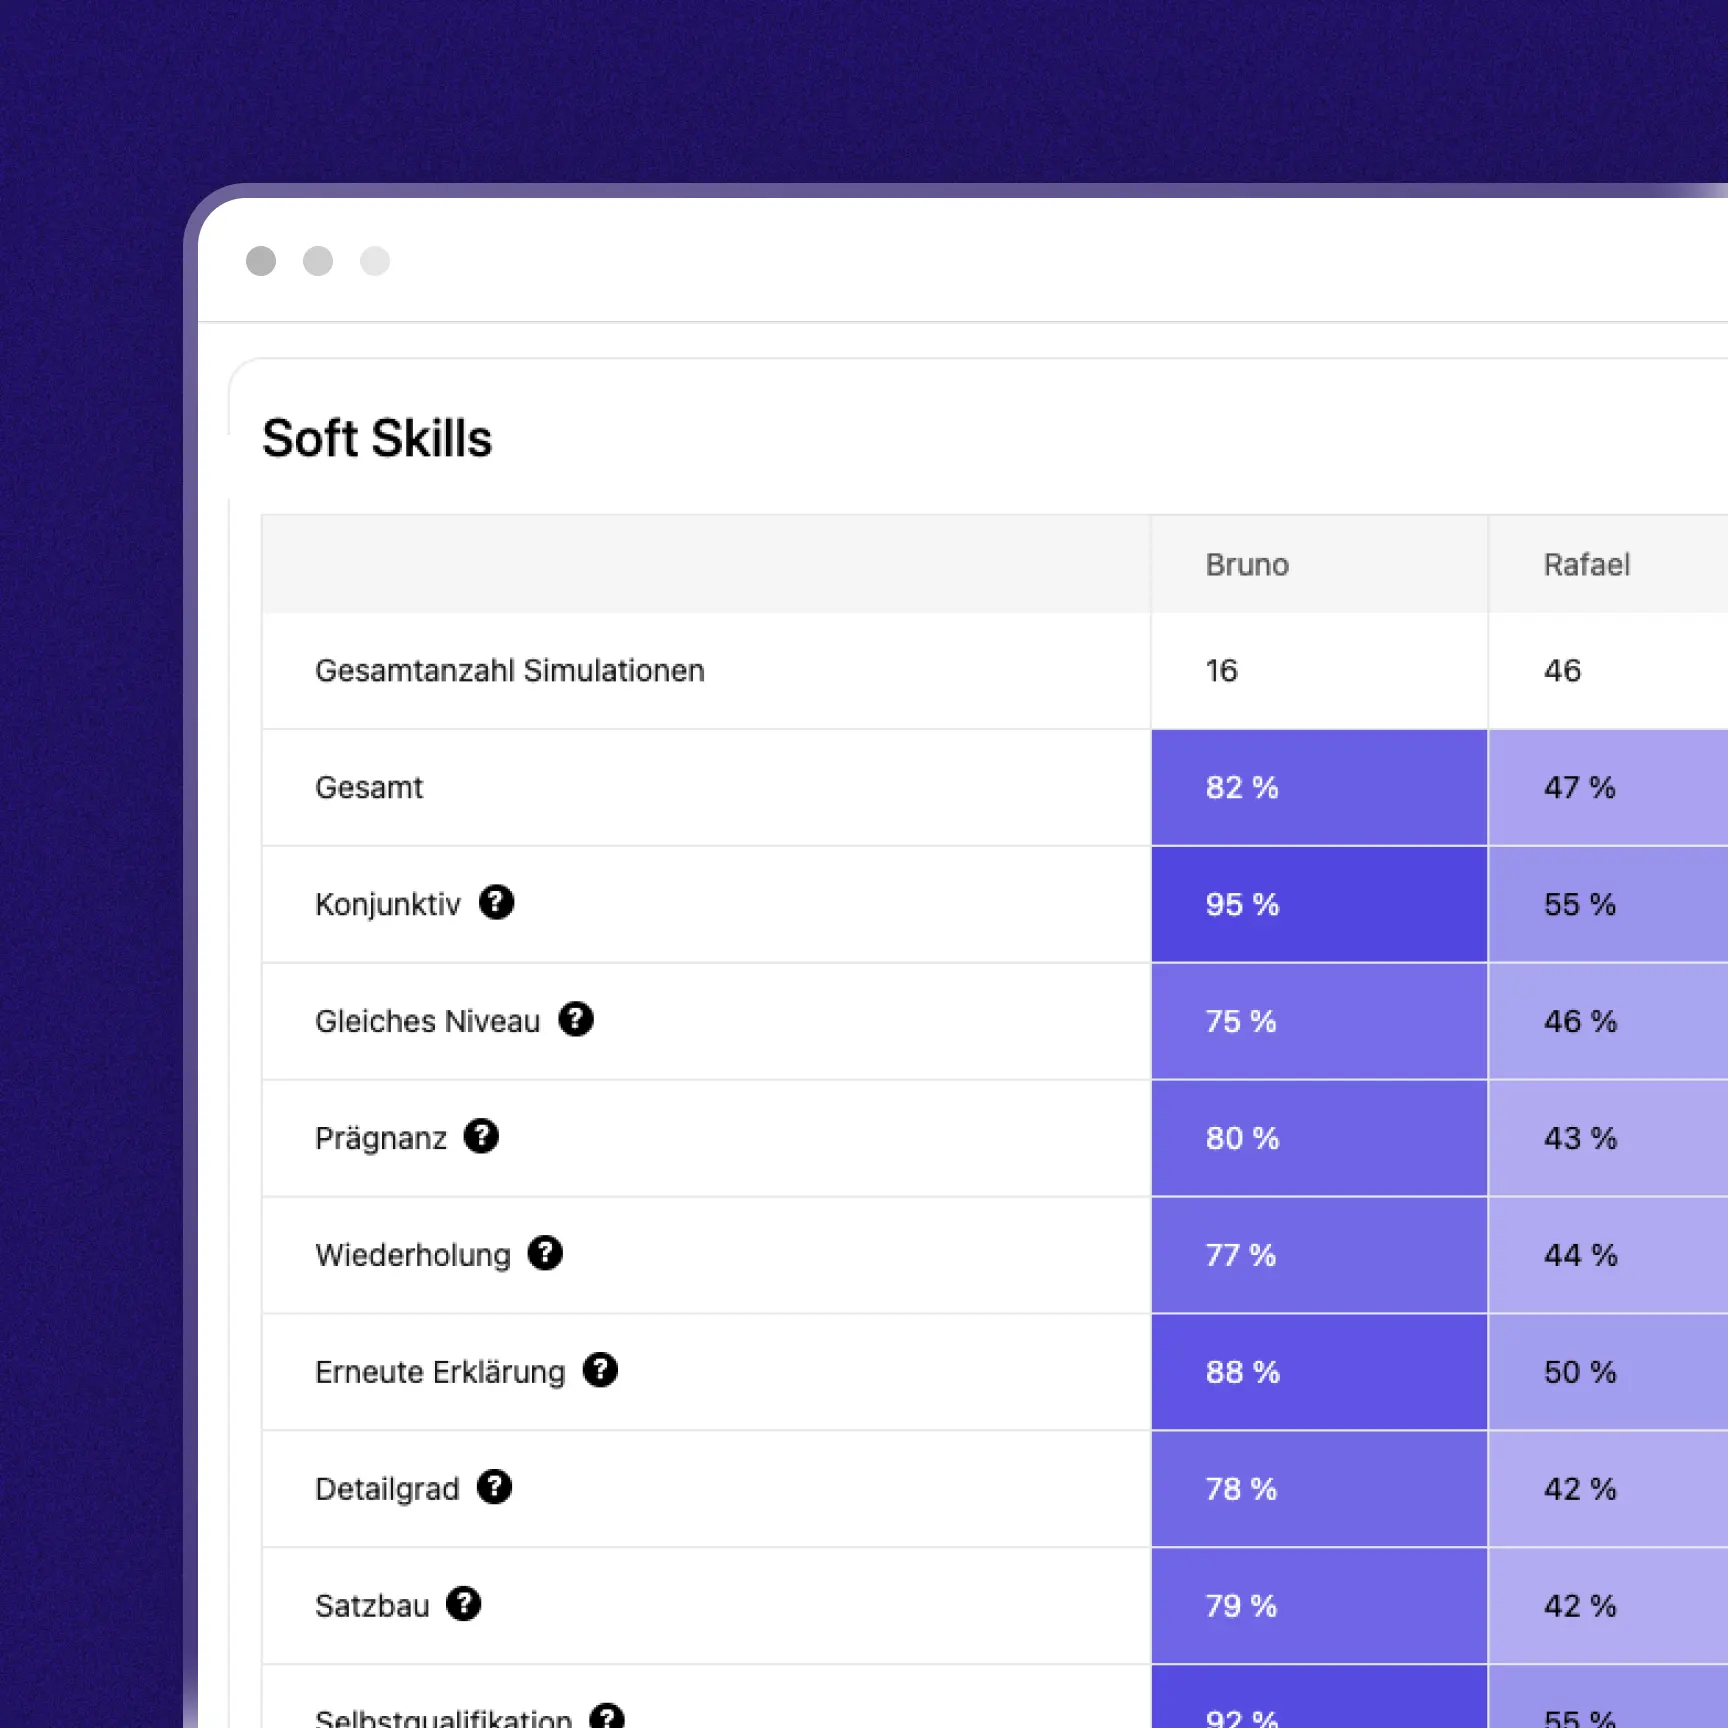Viewport: 1728px width, 1728px height.
Task: Click Bruno's Prägnanz cell 80 %
Action: tap(1319, 1139)
